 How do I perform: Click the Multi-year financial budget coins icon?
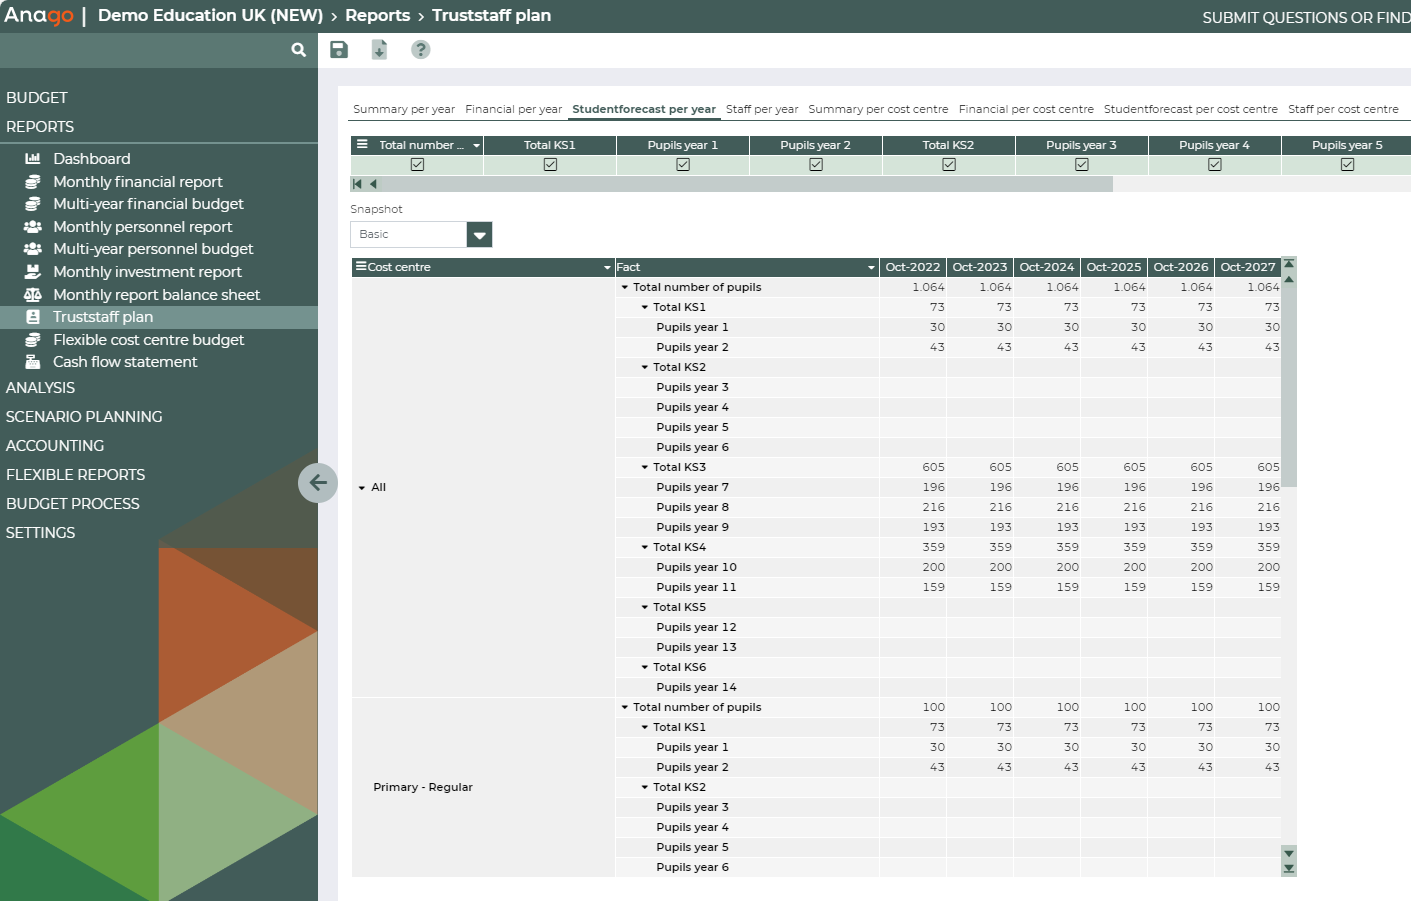[33, 204]
